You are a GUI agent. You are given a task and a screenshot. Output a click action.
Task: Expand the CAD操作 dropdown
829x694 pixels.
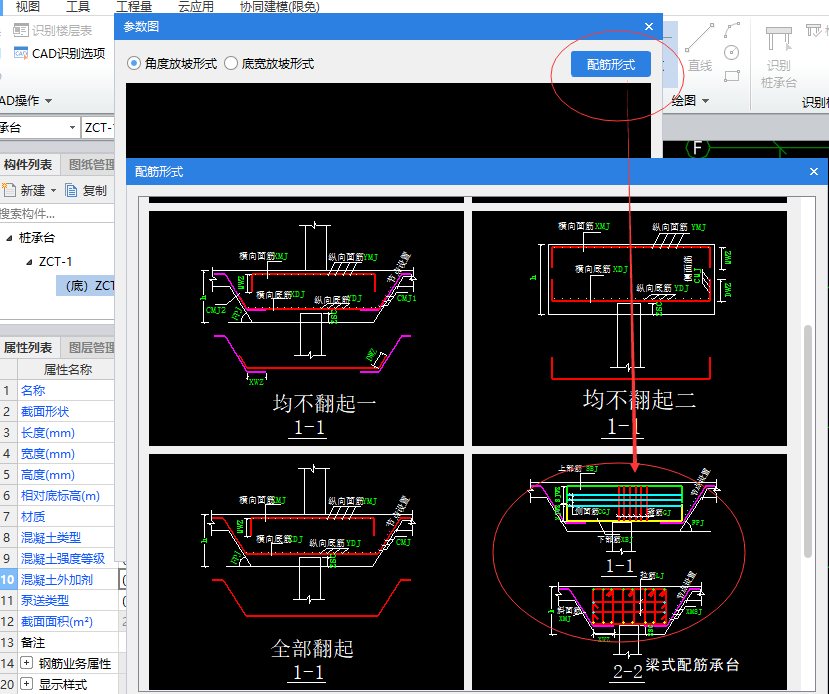48,100
